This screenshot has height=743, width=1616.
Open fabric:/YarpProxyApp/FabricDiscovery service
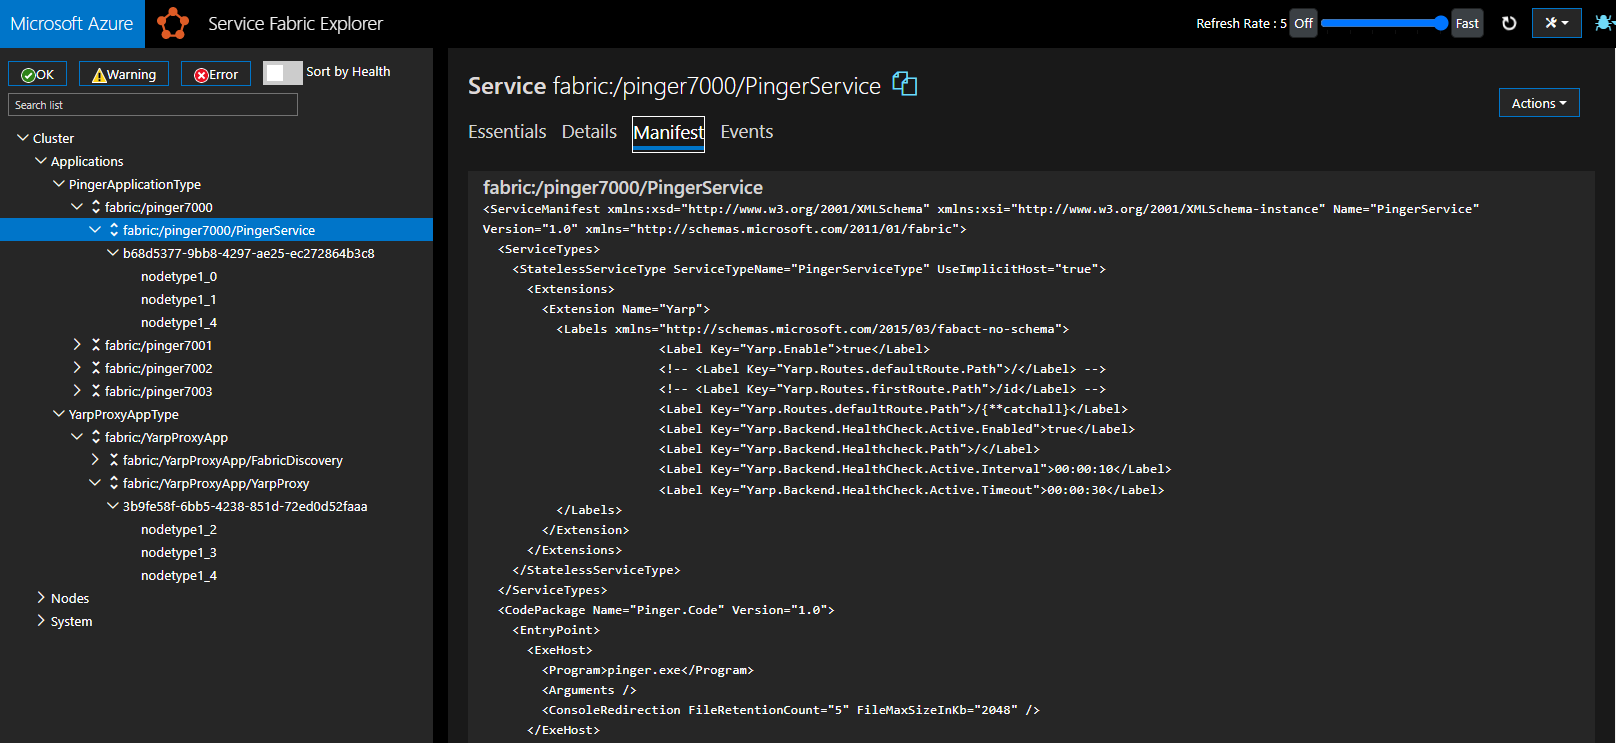click(233, 460)
